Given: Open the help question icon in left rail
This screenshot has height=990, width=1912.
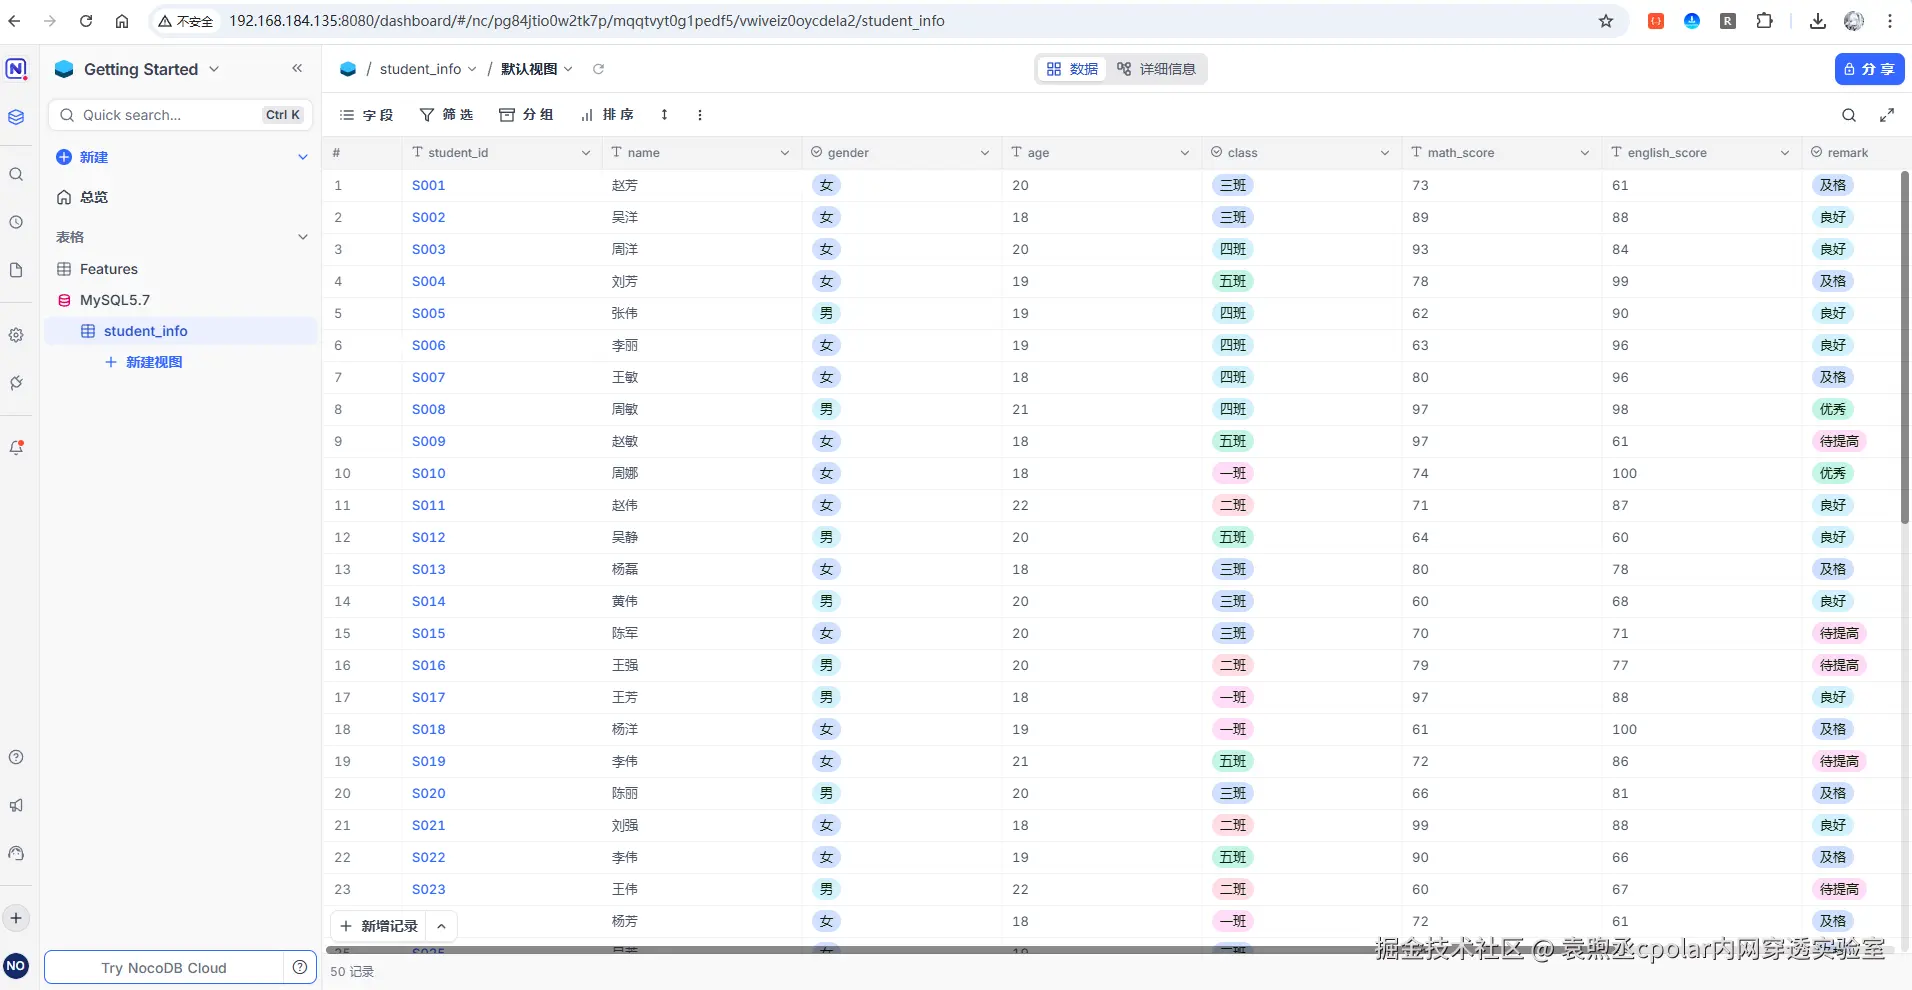Looking at the screenshot, I should (x=16, y=757).
